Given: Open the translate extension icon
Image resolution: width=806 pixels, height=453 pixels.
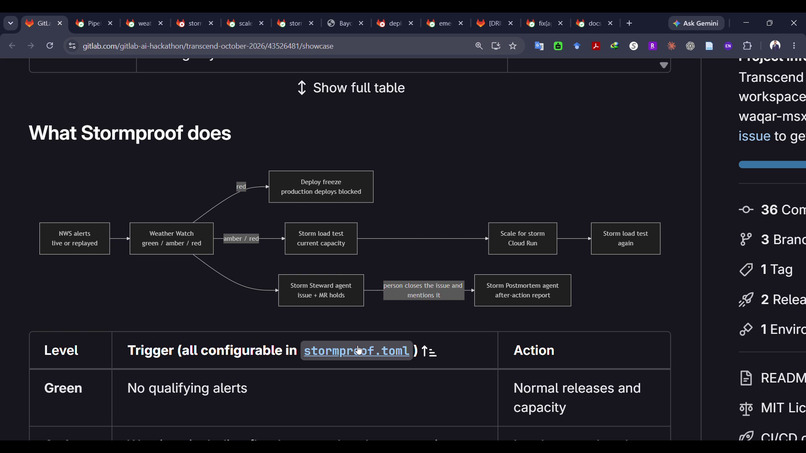Looking at the screenshot, I should pyautogui.click(x=539, y=46).
